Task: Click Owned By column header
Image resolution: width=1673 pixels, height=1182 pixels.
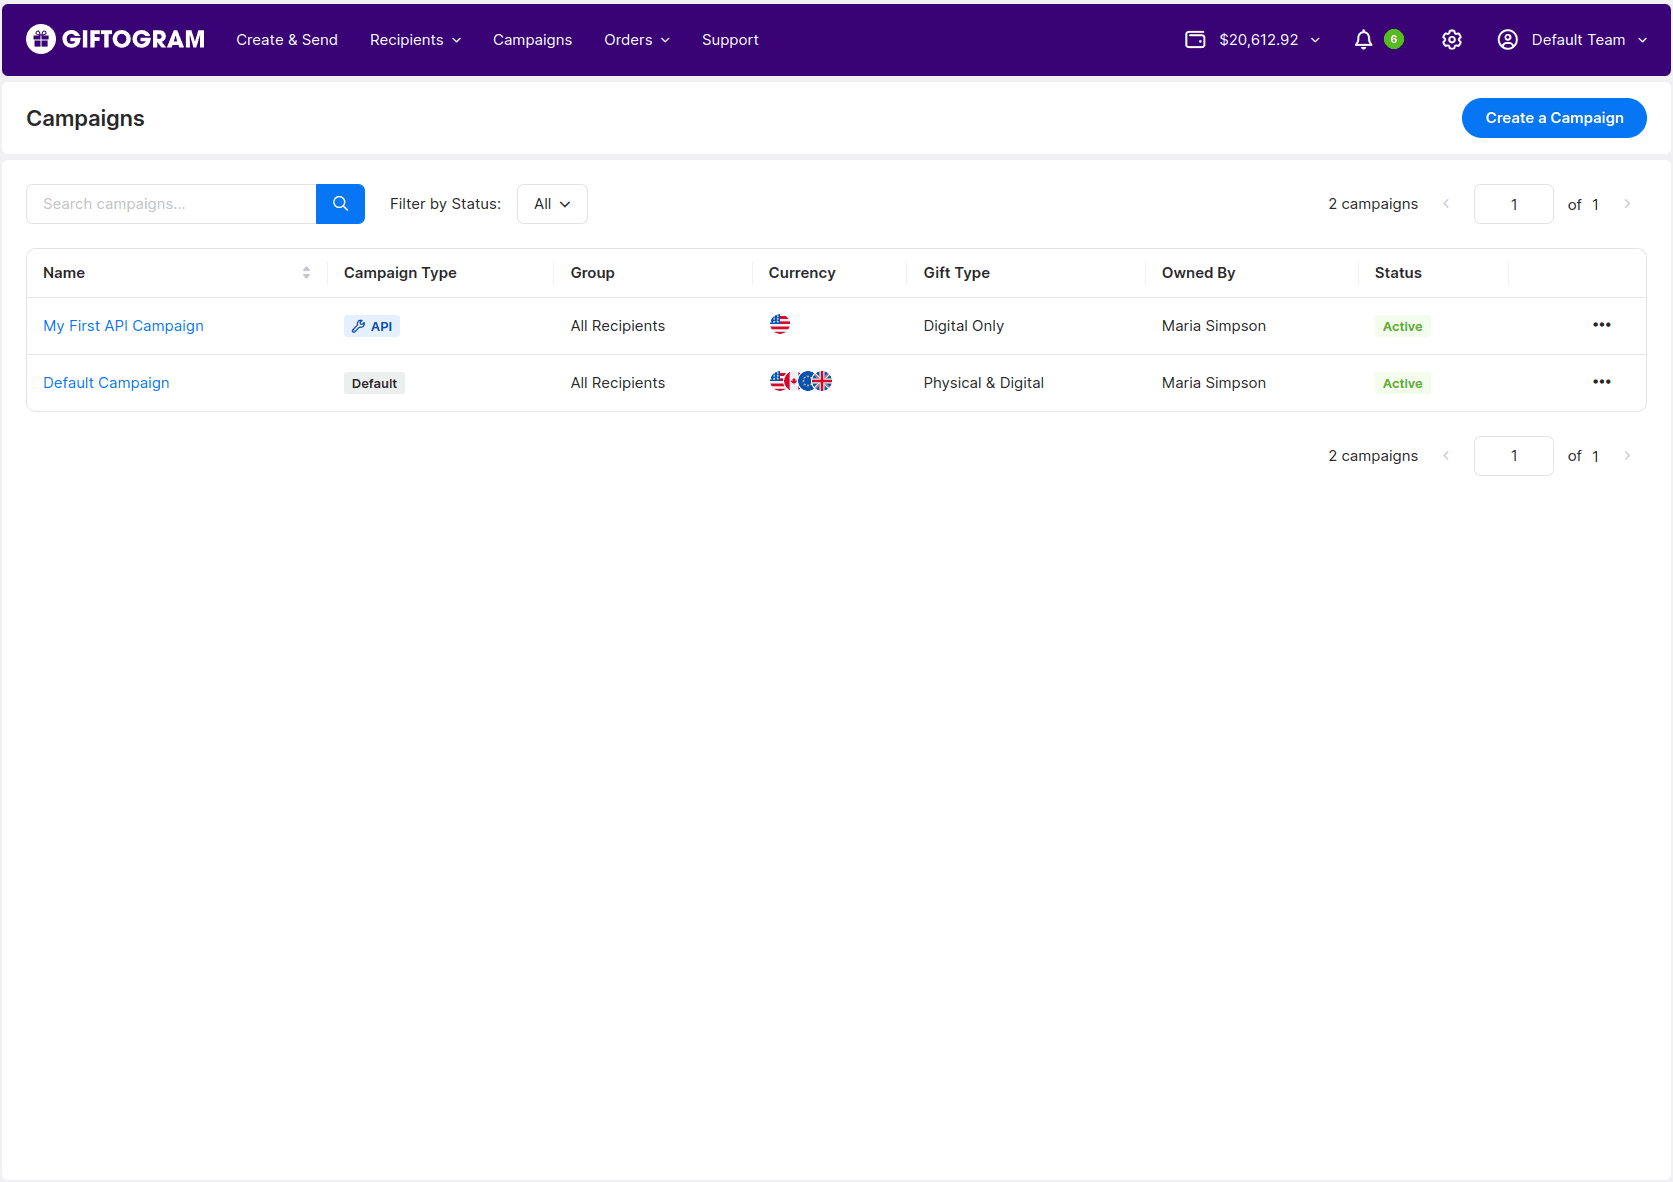Action: pyautogui.click(x=1198, y=273)
